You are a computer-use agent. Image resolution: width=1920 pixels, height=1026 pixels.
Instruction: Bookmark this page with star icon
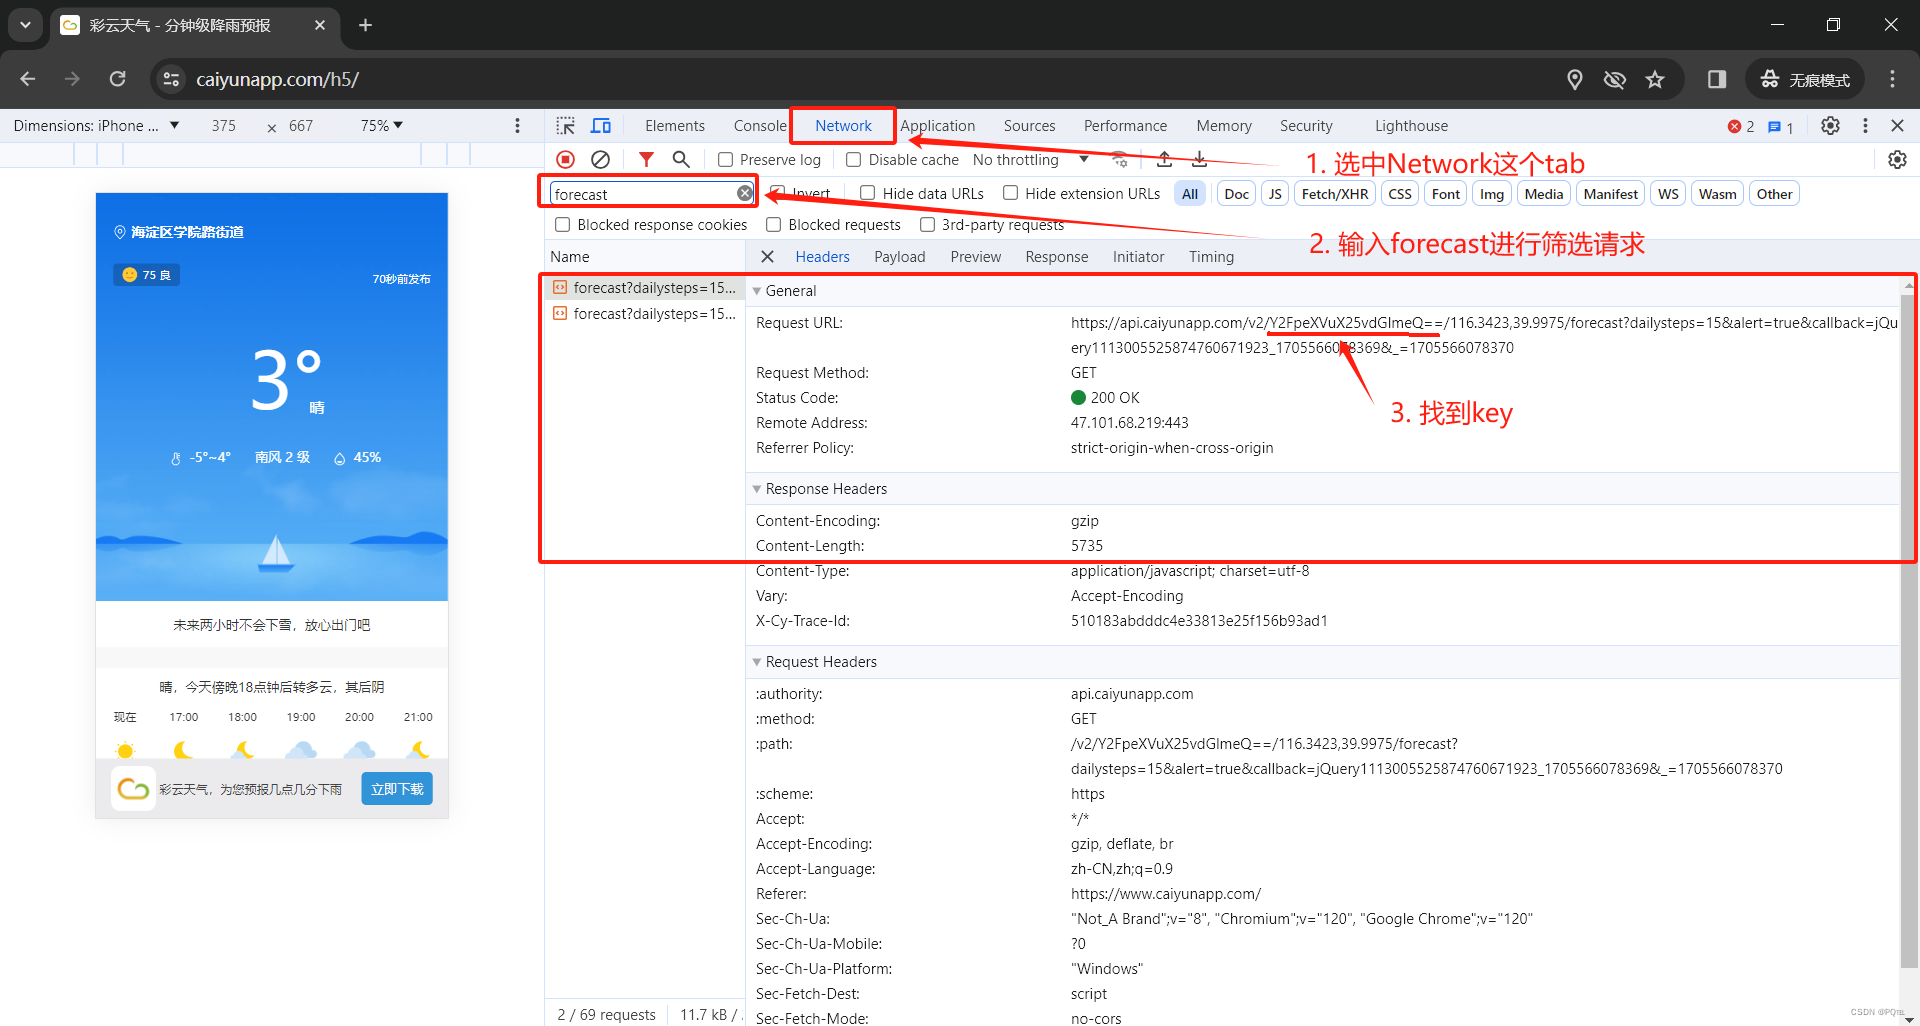pos(1655,80)
